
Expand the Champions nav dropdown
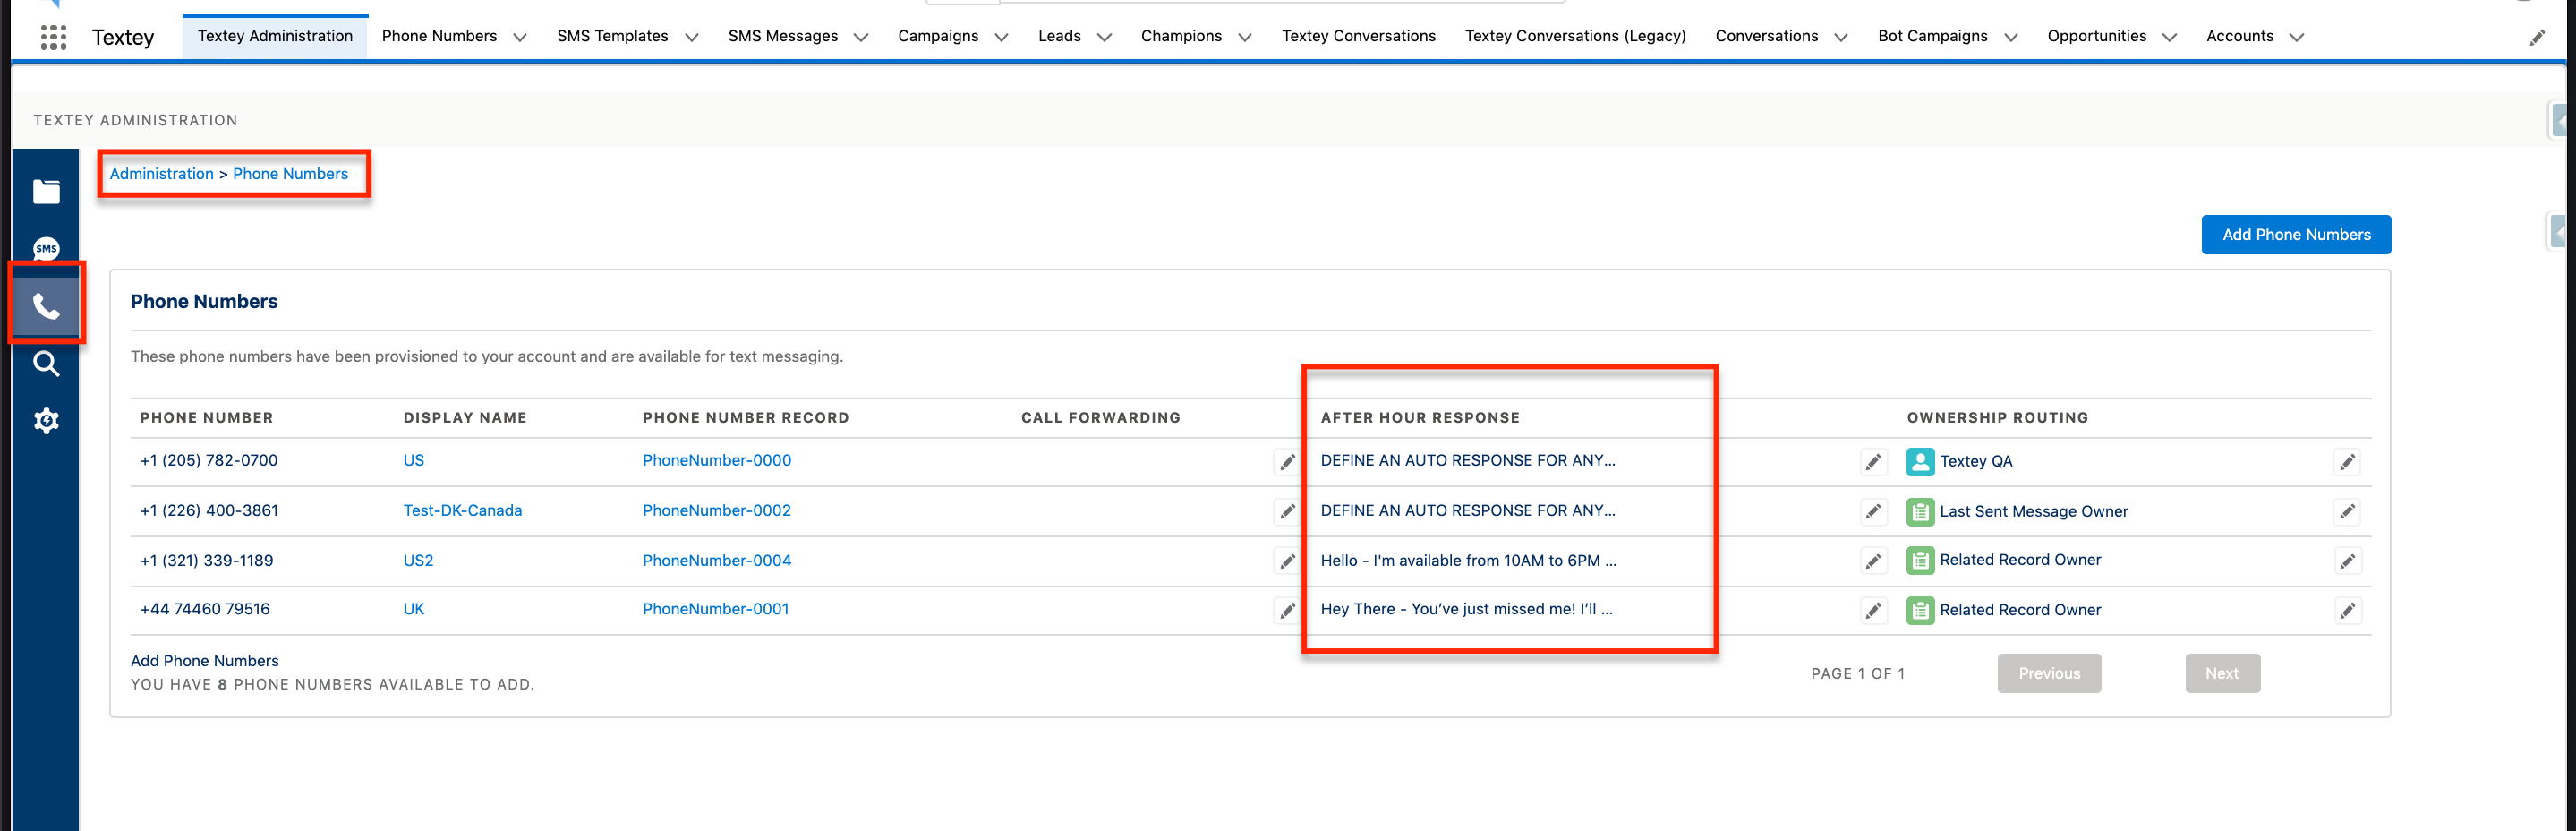[1245, 37]
